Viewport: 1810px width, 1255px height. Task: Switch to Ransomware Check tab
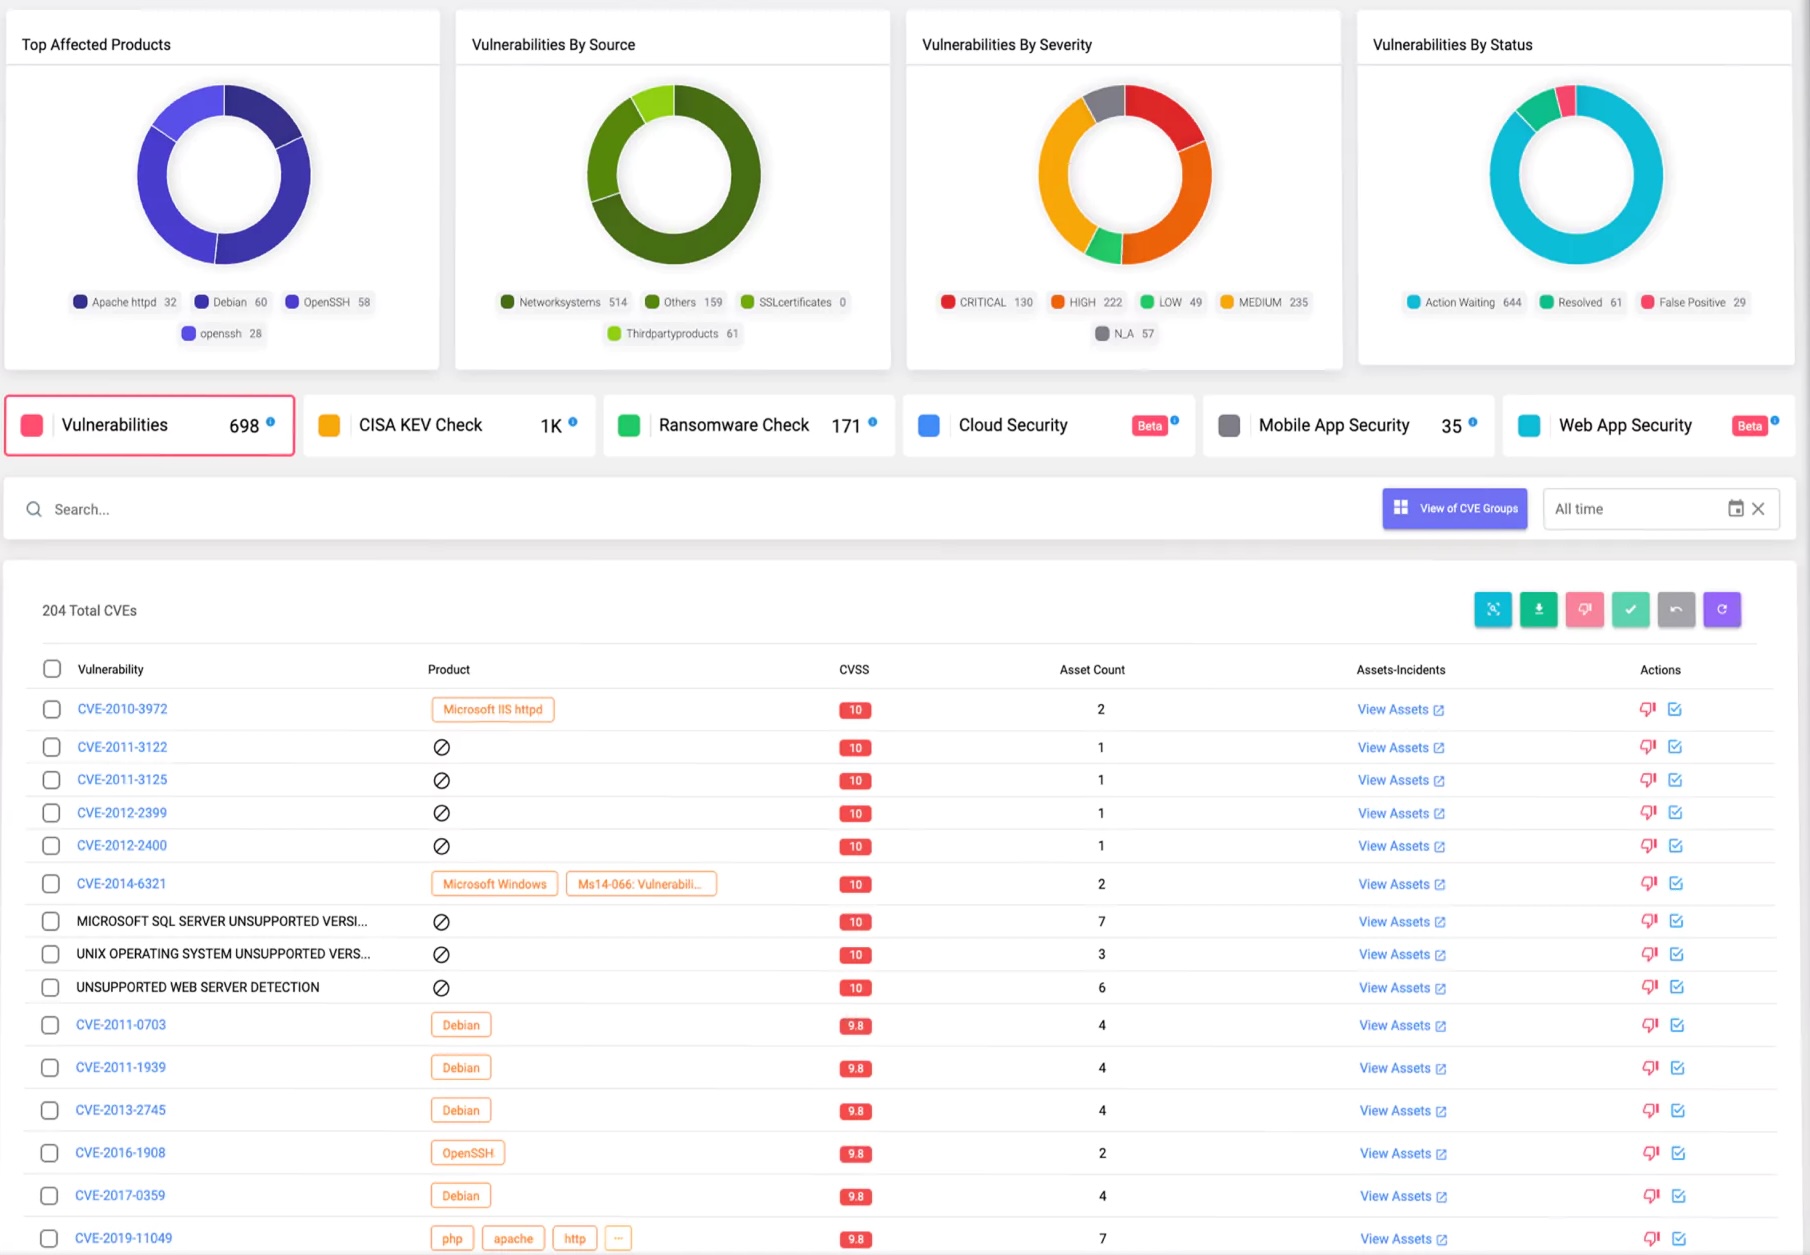[x=749, y=425]
